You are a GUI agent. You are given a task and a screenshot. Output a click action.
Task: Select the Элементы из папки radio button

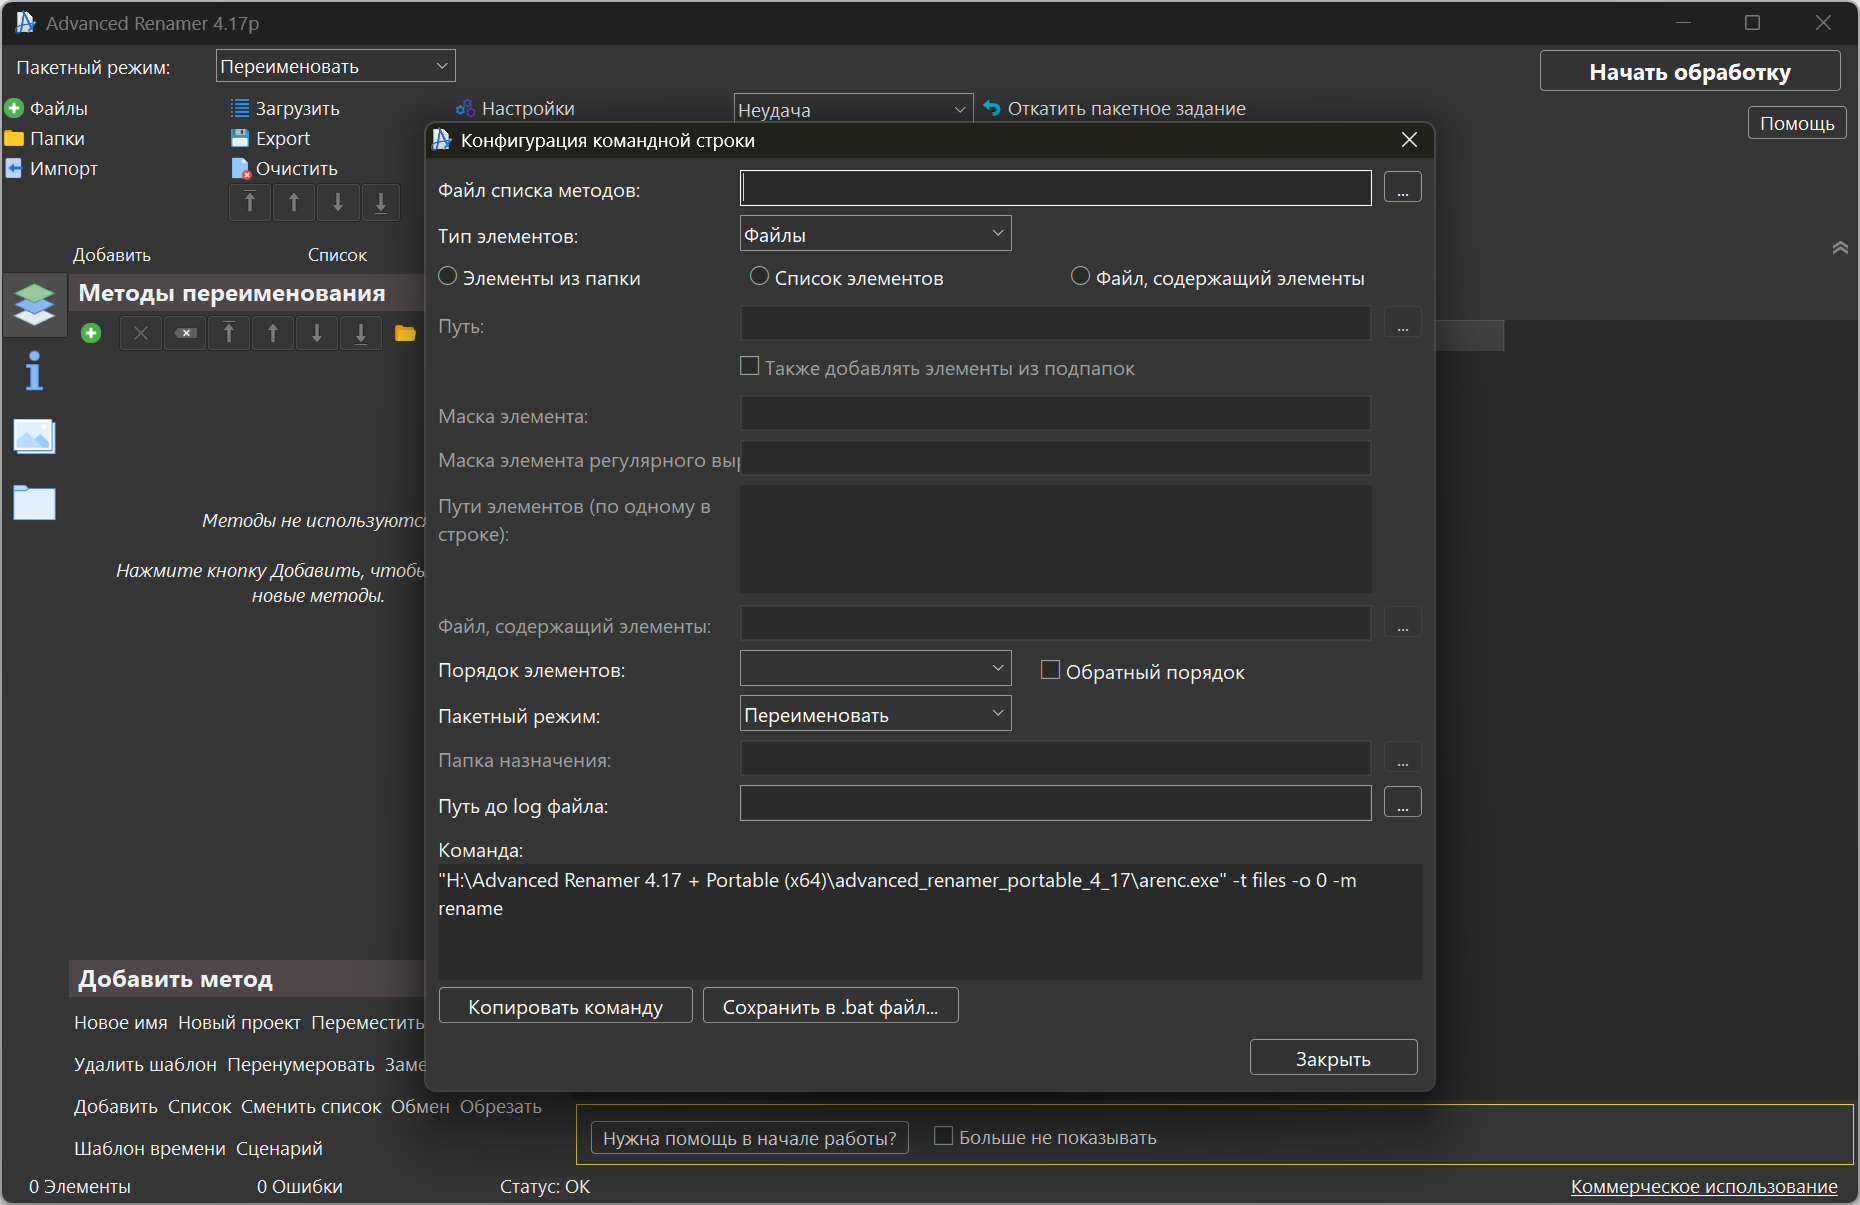click(x=448, y=277)
